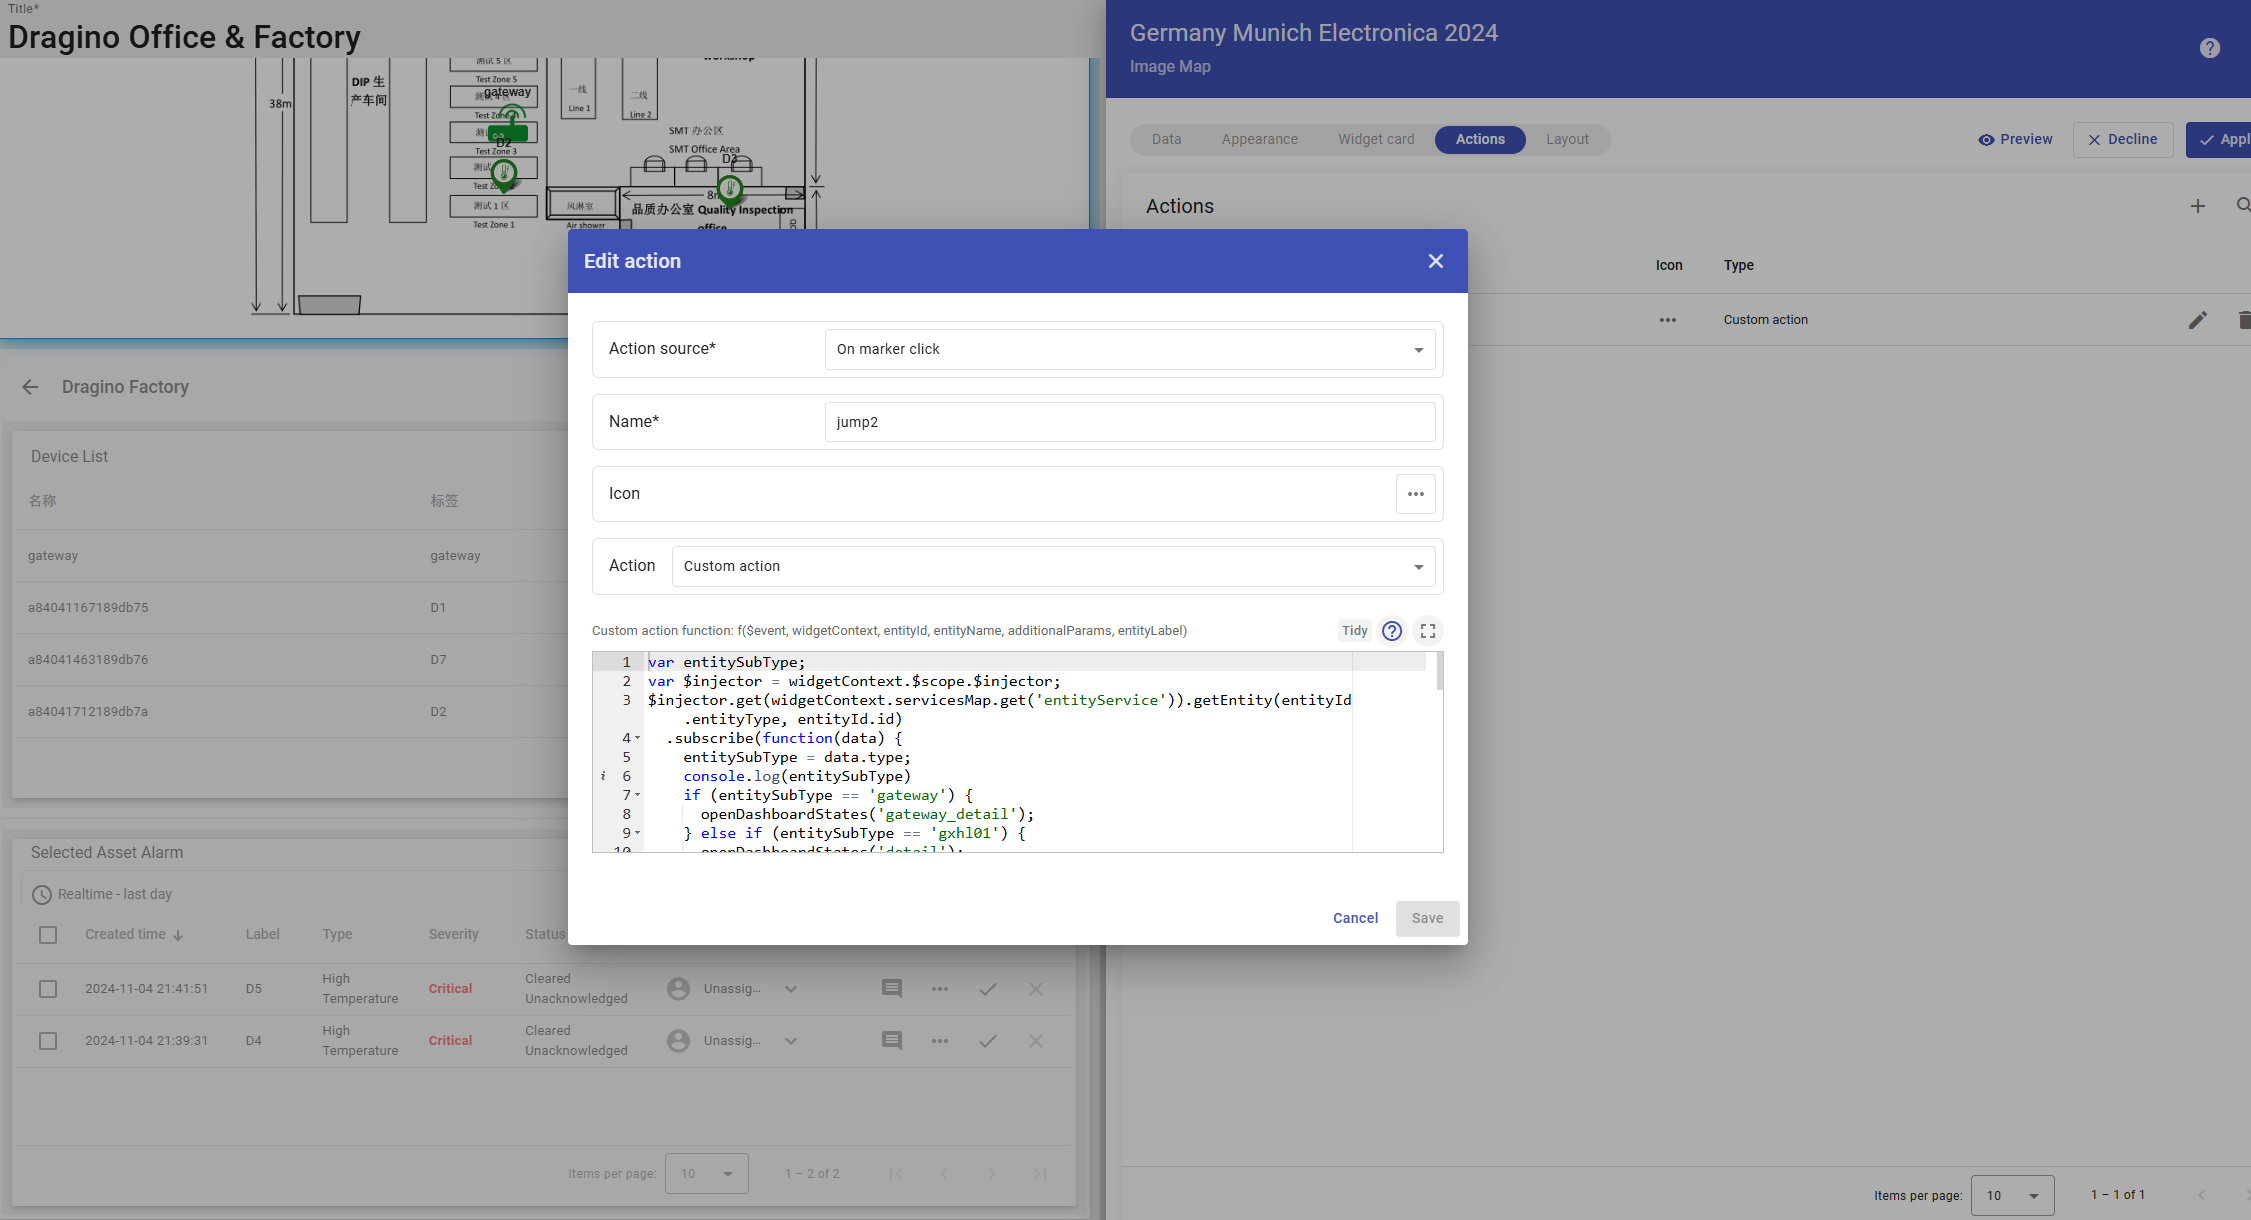Switch to the Appearance tab
The height and width of the screenshot is (1220, 2251).
tap(1259, 140)
